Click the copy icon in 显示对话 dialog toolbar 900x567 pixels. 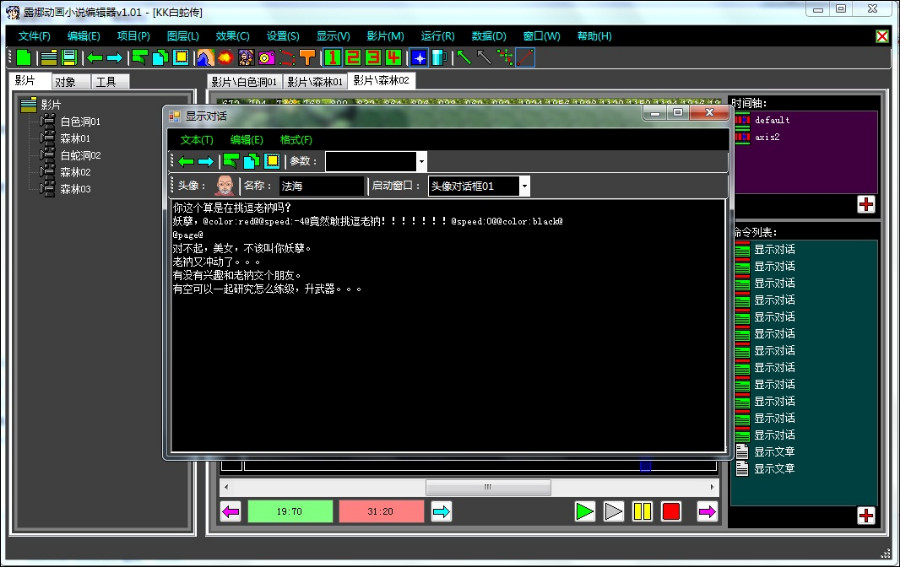251,161
